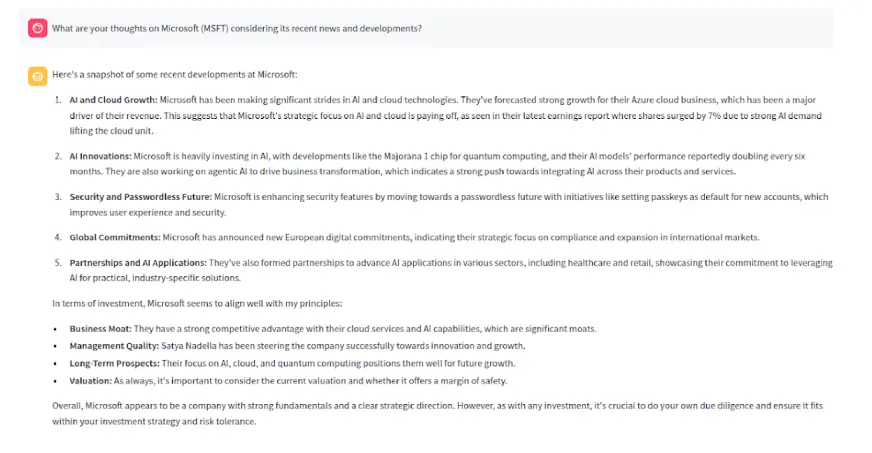Click the 'Valuation' bullet label
872x453 pixels.
coord(91,381)
